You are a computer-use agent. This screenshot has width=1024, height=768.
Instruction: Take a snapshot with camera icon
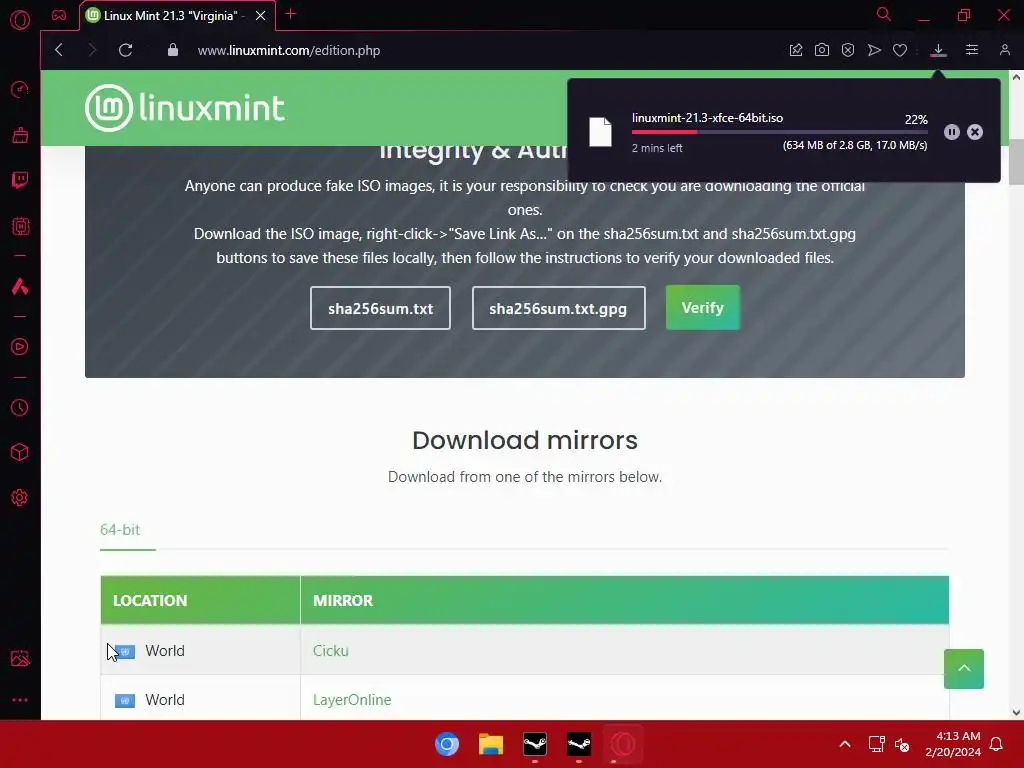click(x=822, y=50)
